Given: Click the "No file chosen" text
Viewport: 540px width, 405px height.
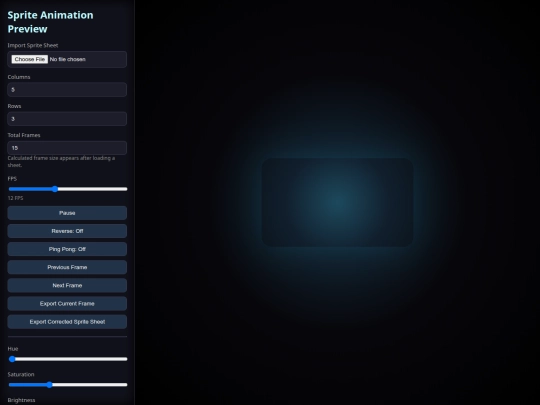Looking at the screenshot, I should [x=68, y=59].
